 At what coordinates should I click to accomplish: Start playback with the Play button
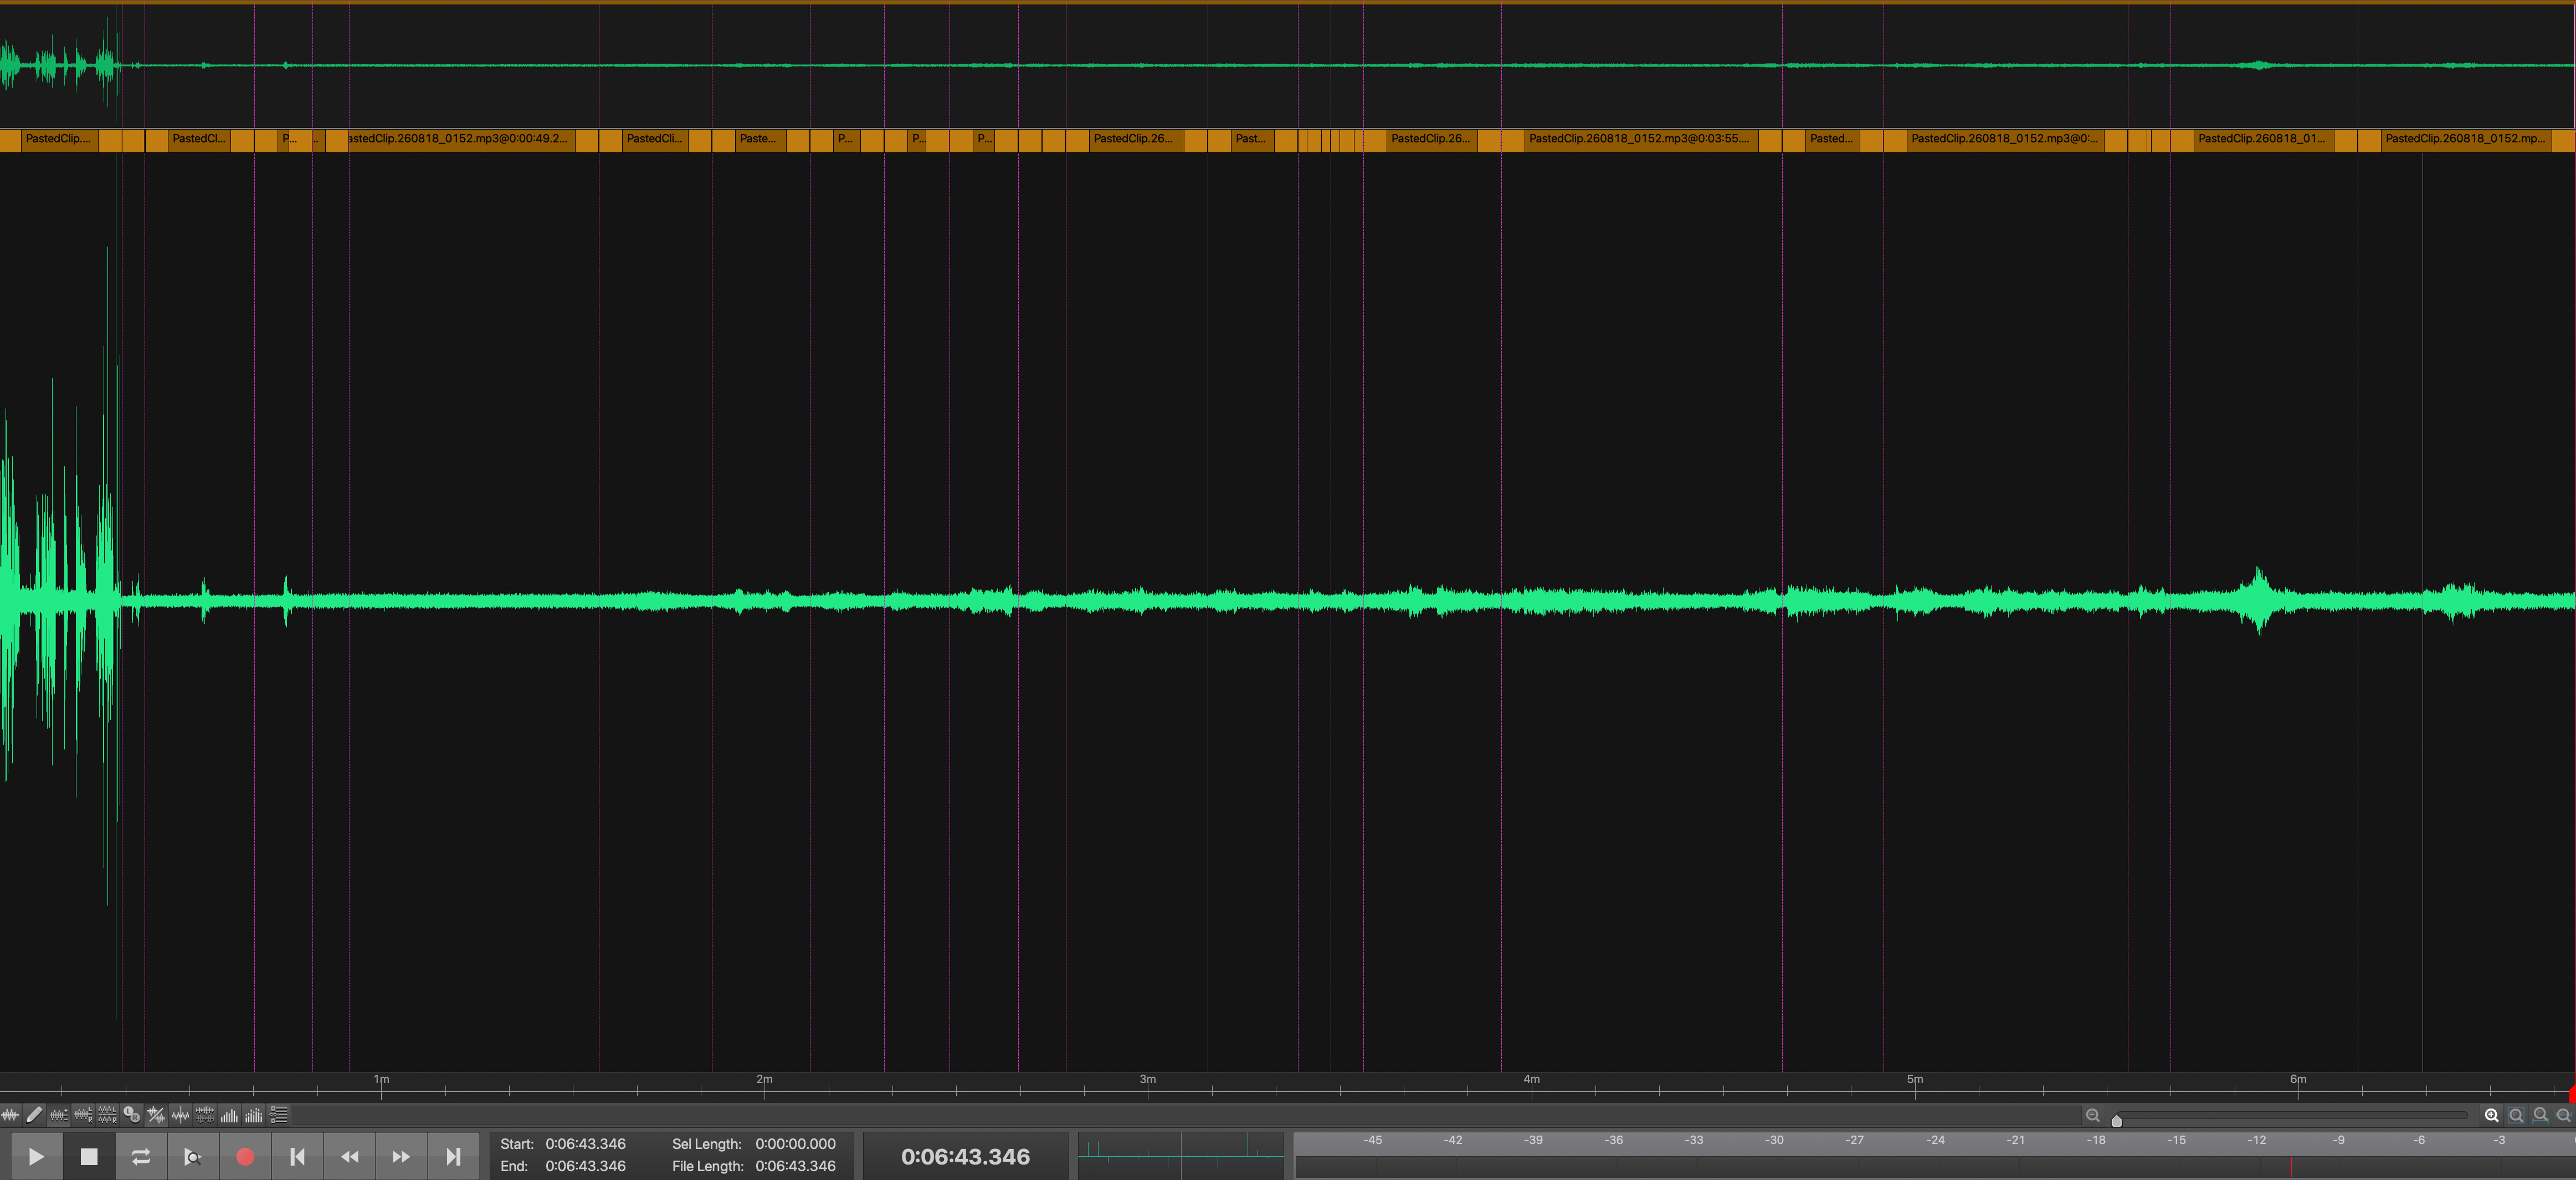click(x=36, y=1156)
